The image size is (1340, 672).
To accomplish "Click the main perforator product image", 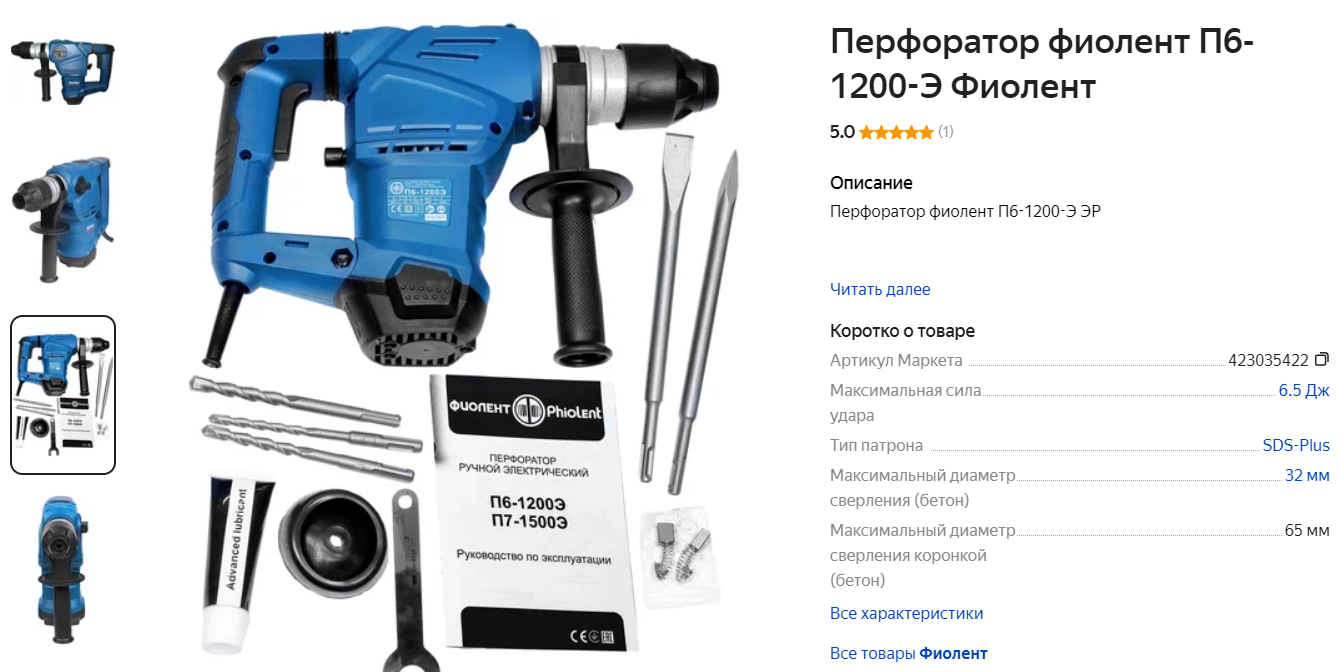I will 469,340.
